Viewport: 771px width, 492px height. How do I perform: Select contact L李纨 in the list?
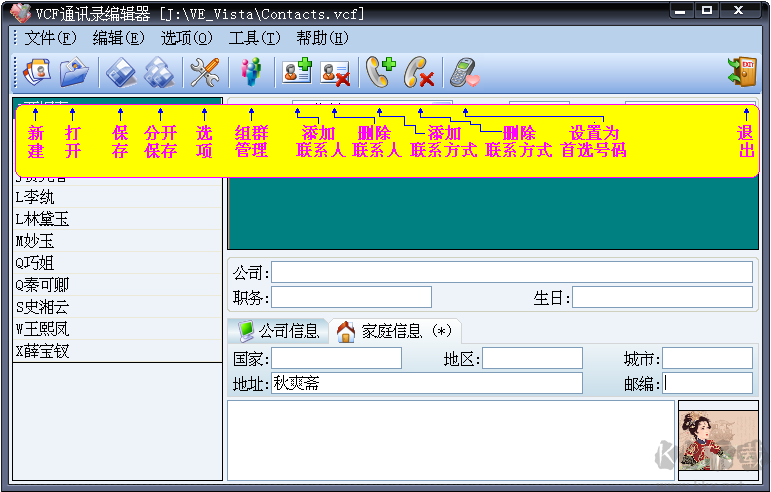tap(118, 197)
